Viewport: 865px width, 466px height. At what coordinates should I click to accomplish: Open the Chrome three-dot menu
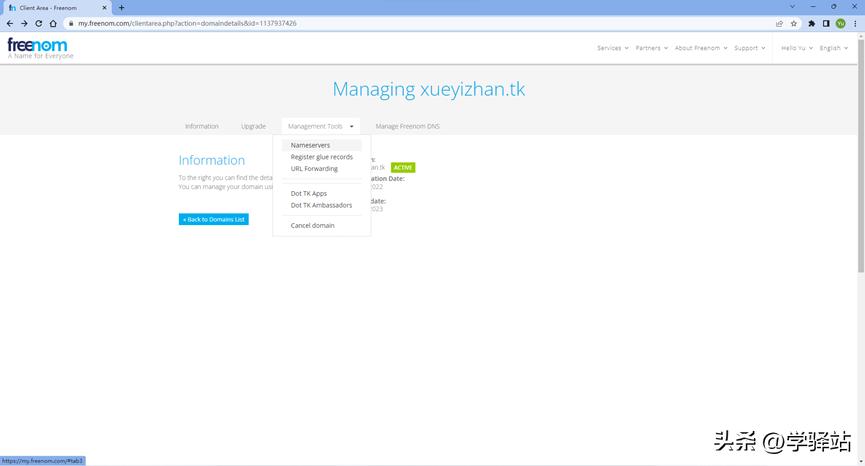(x=855, y=24)
